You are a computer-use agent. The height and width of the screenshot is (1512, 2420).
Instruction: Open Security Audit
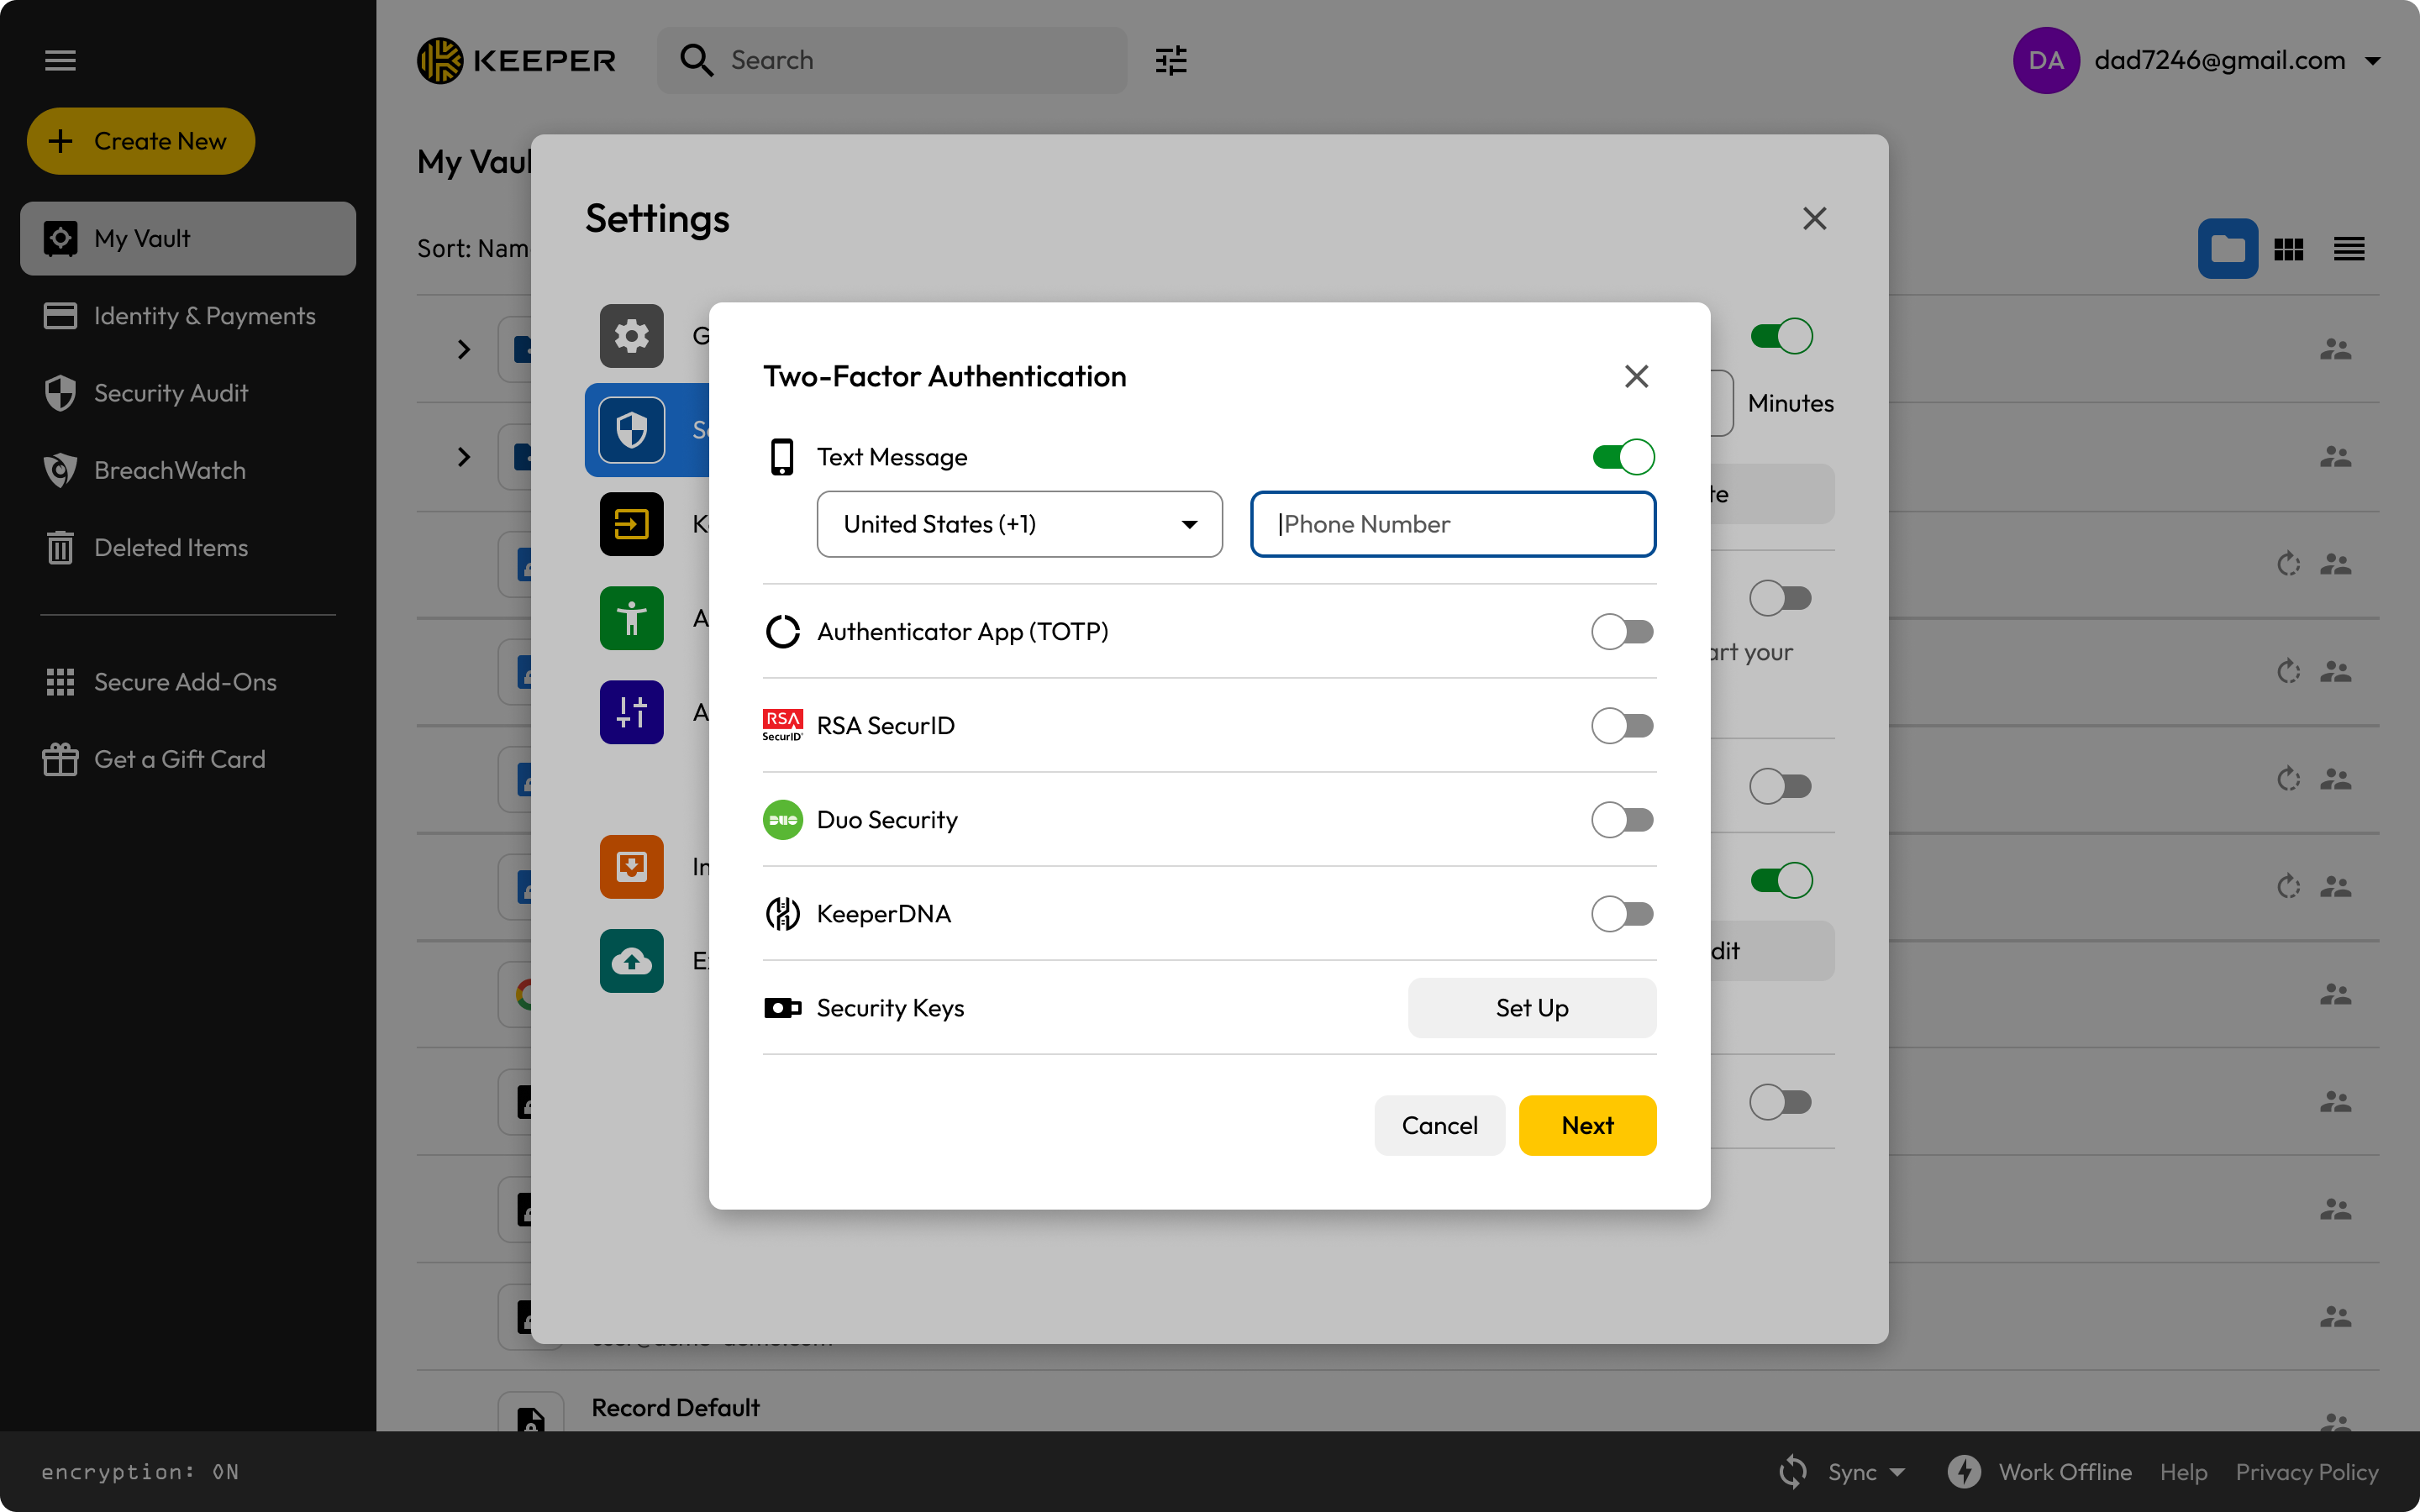pos(188,393)
